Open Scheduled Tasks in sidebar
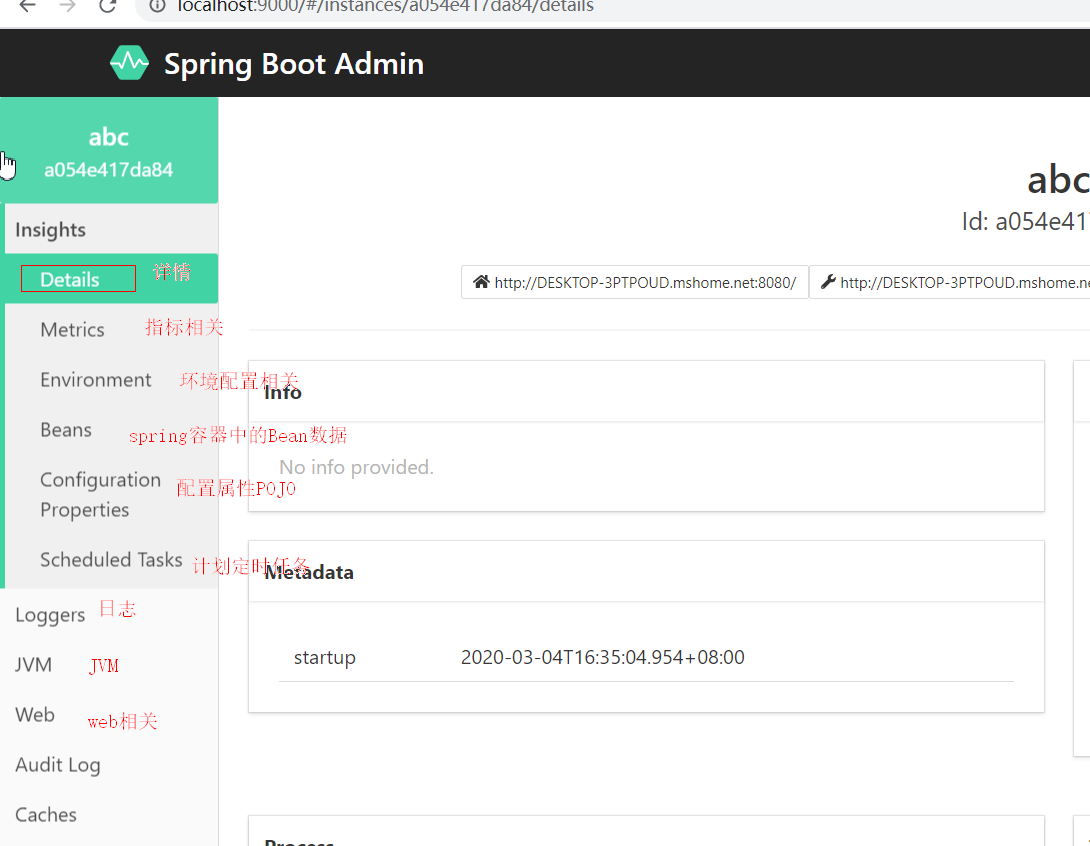 (111, 560)
